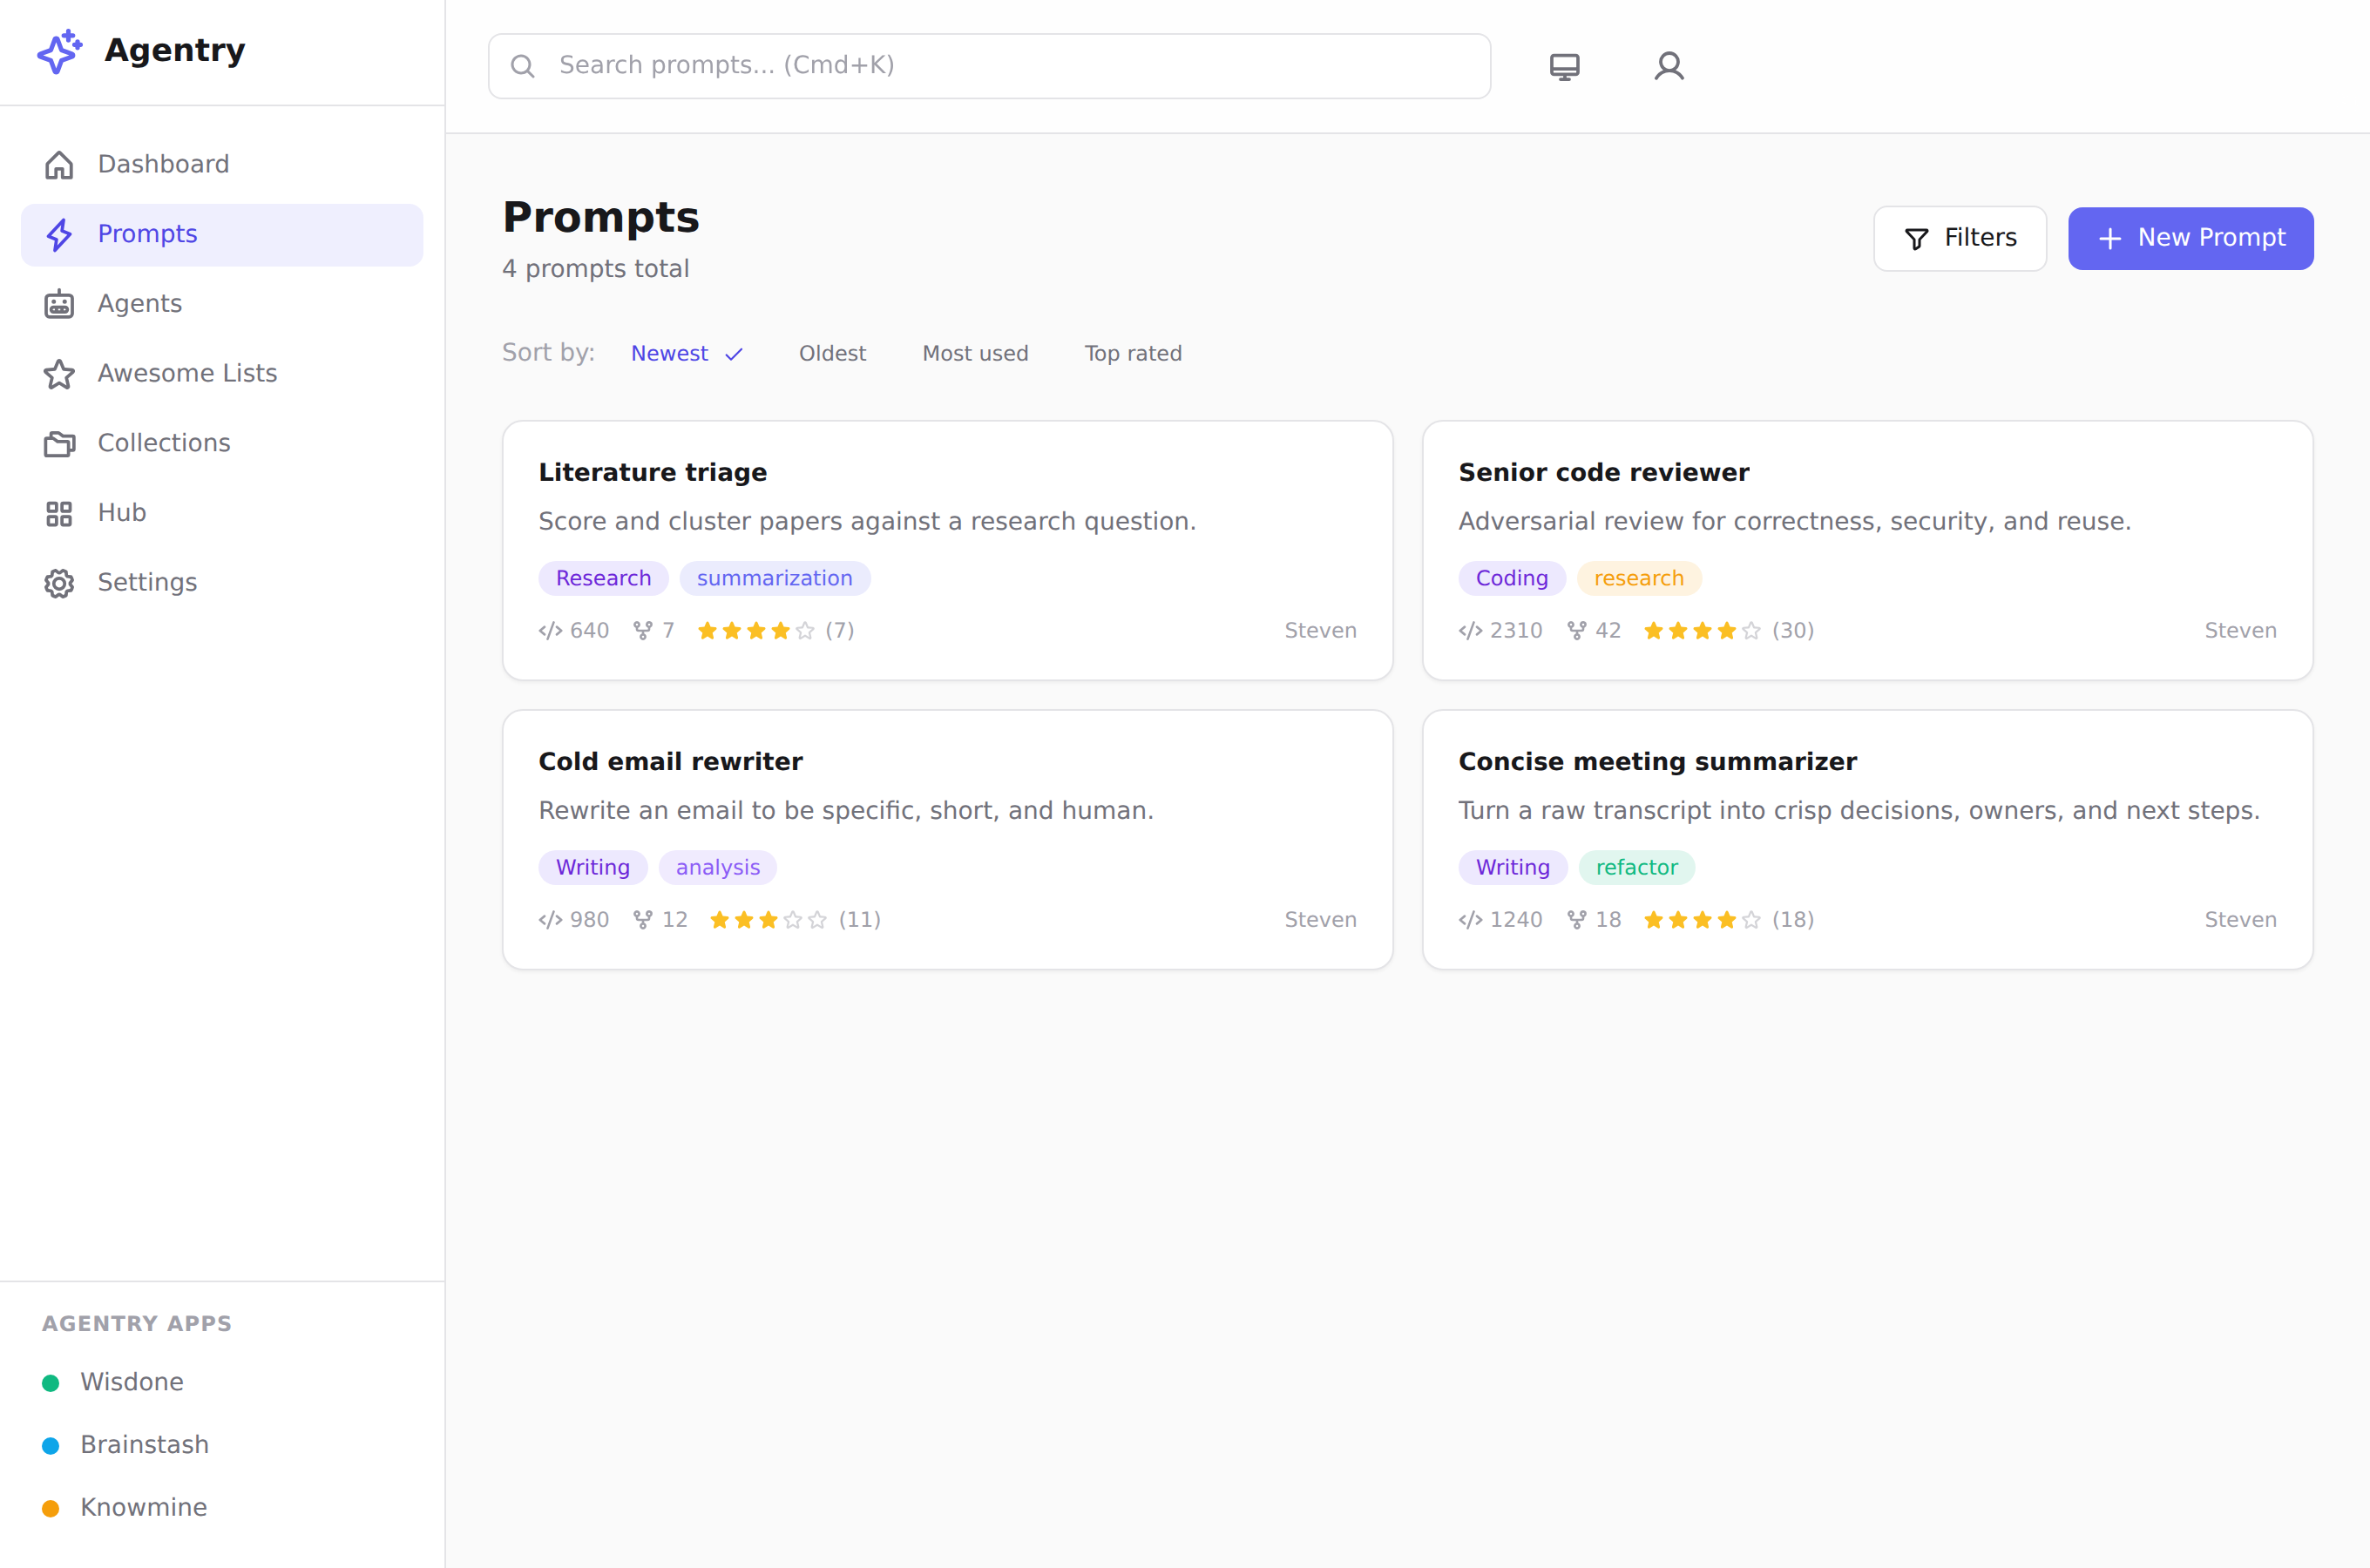This screenshot has height=1568, width=2370.
Task: Click the green dot beside Wisdone
Action: 51,1383
